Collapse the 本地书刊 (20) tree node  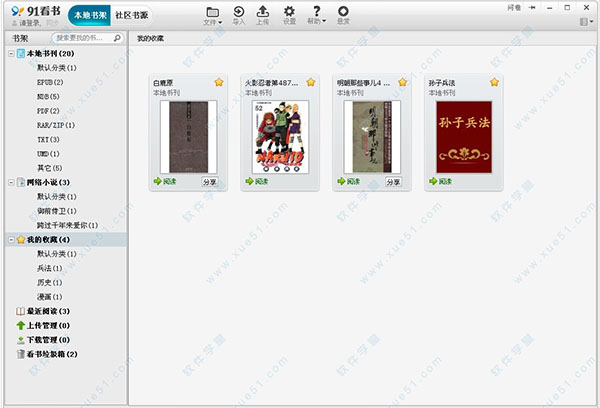(11, 54)
